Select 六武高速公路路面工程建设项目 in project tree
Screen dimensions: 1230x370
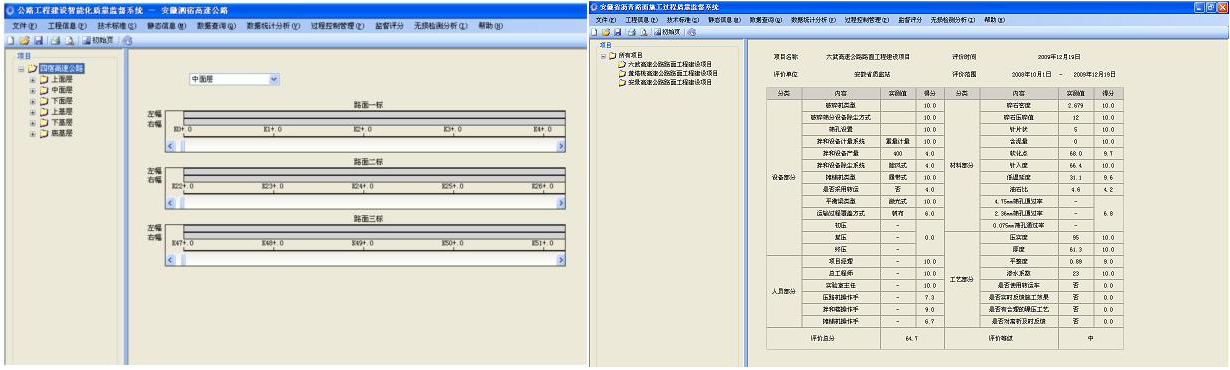(x=671, y=64)
